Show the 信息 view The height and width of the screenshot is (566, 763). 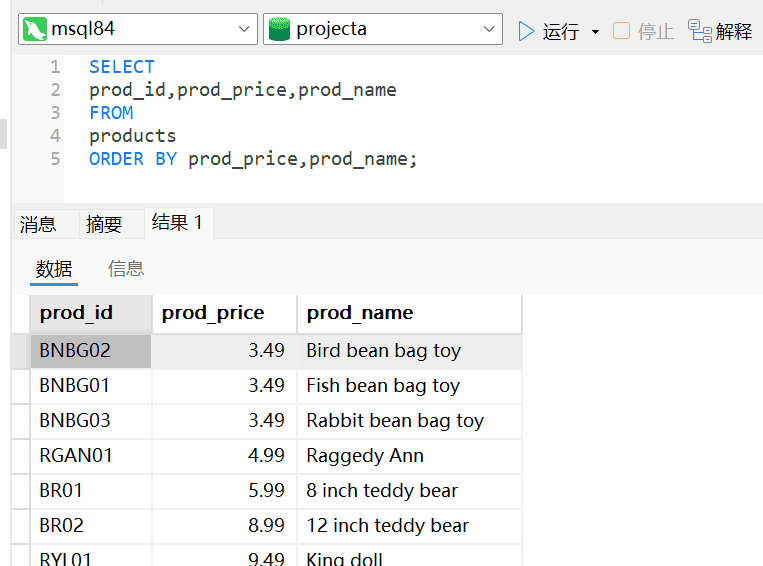126,268
